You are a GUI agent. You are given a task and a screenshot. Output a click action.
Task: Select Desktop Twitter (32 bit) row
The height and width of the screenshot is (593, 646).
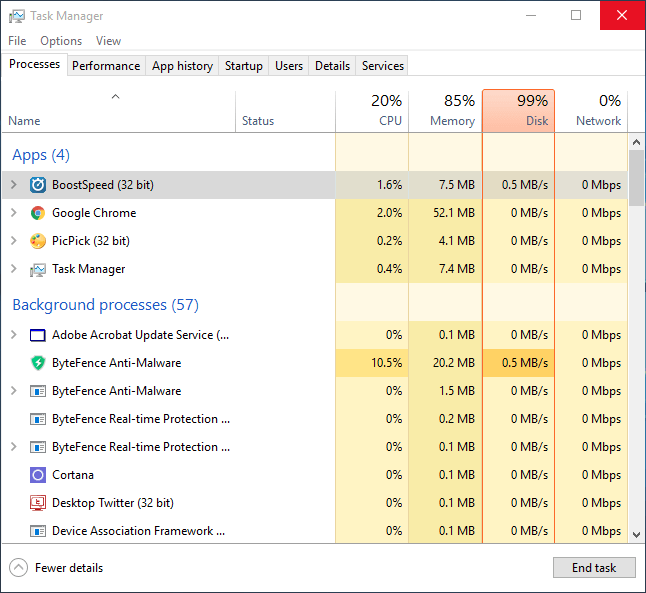coord(315,503)
